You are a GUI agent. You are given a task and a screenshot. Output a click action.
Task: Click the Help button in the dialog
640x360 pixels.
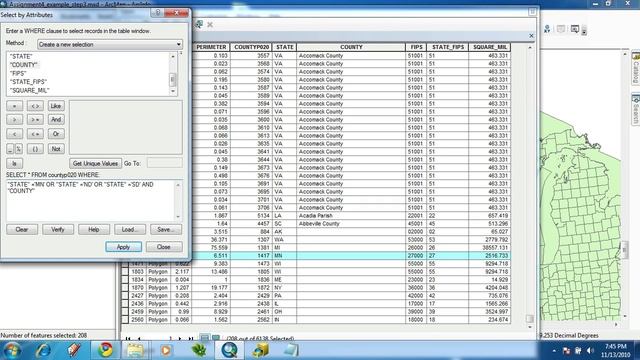[94, 229]
